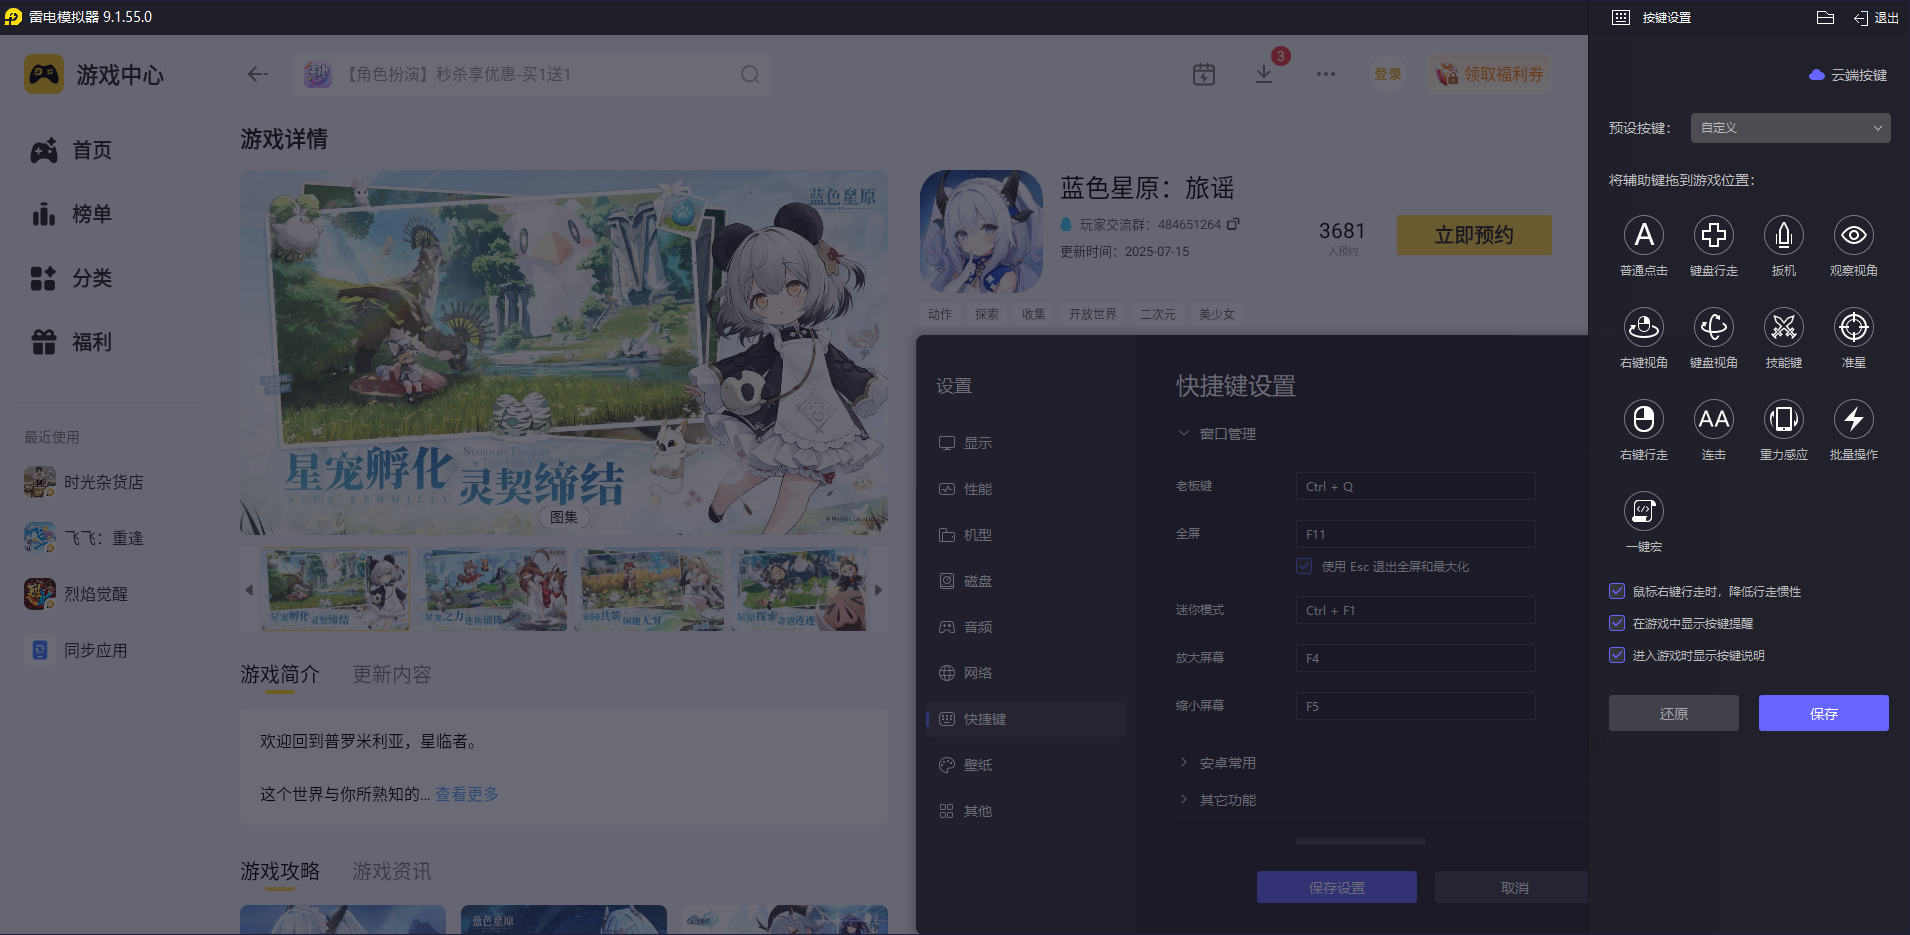Viewport: 1910px width, 935px height.
Task: Pick the 技能键 mapping tool
Action: [1784, 328]
